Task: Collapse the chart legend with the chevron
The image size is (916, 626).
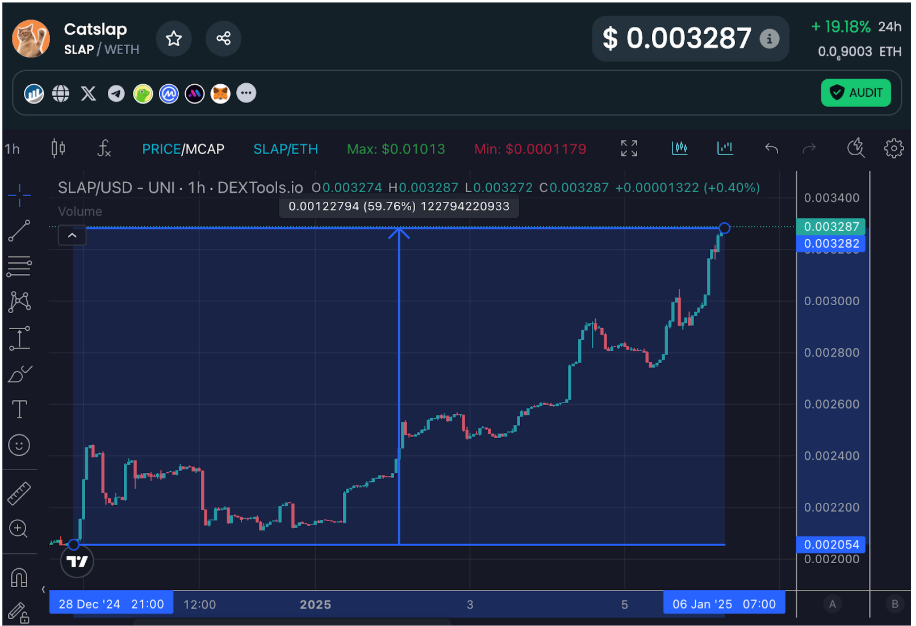Action: (x=72, y=235)
